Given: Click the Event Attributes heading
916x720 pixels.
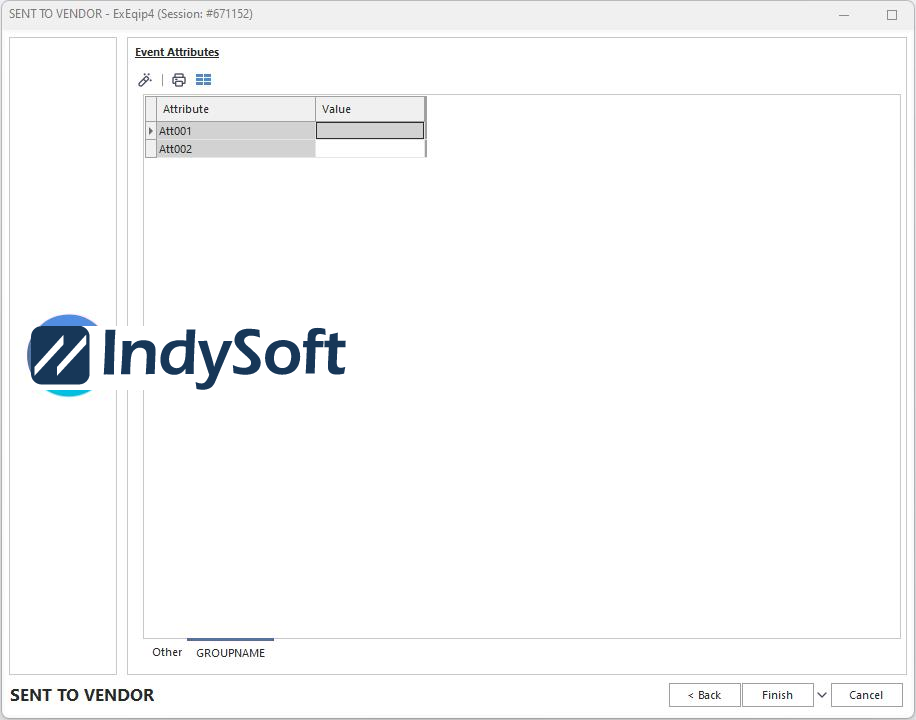Looking at the screenshot, I should (177, 52).
